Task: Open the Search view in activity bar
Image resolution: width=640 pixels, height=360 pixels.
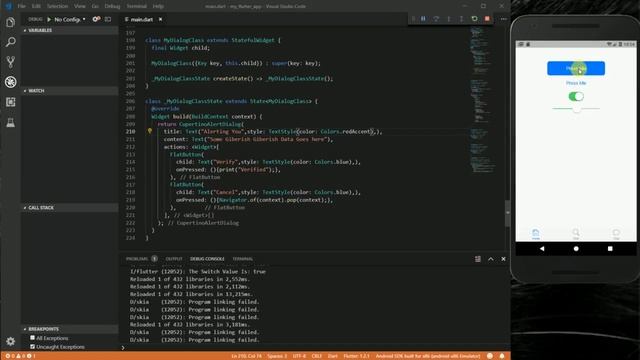Action: pos(11,42)
